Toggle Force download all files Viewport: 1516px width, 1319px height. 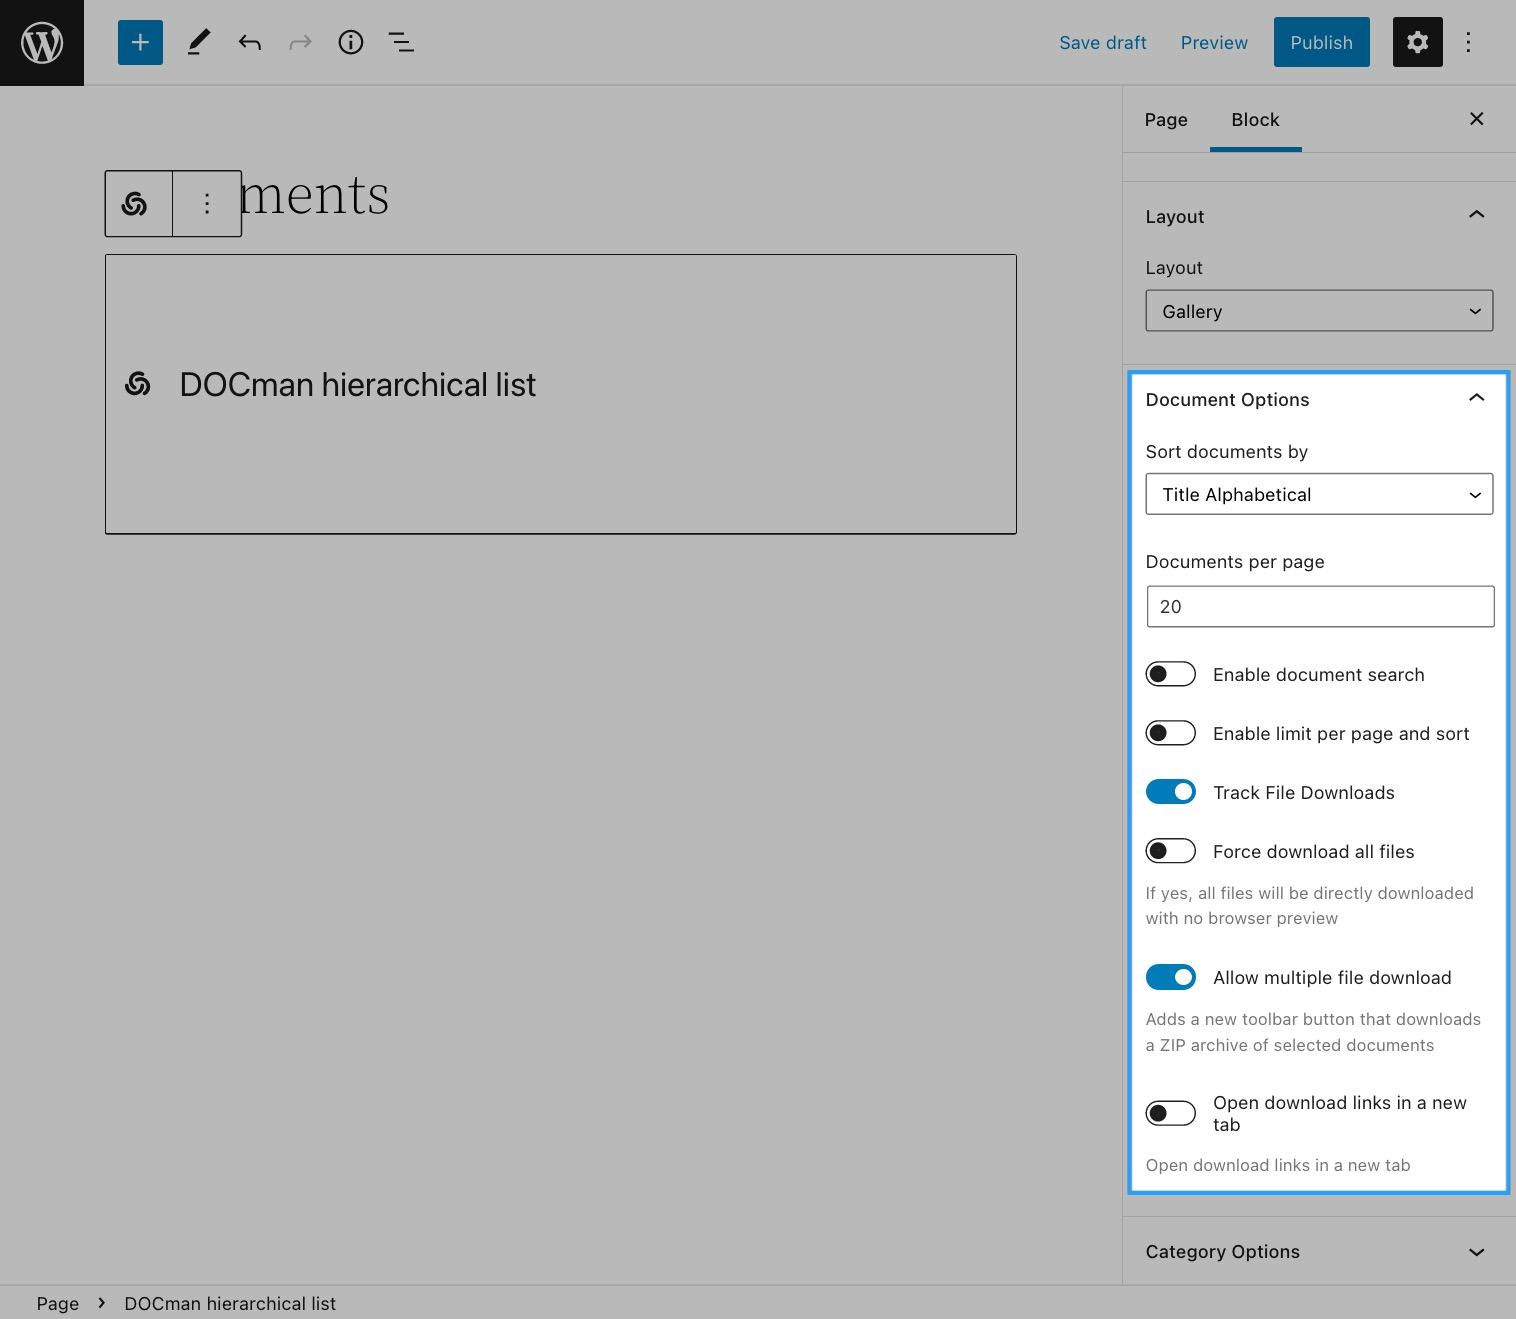1170,852
